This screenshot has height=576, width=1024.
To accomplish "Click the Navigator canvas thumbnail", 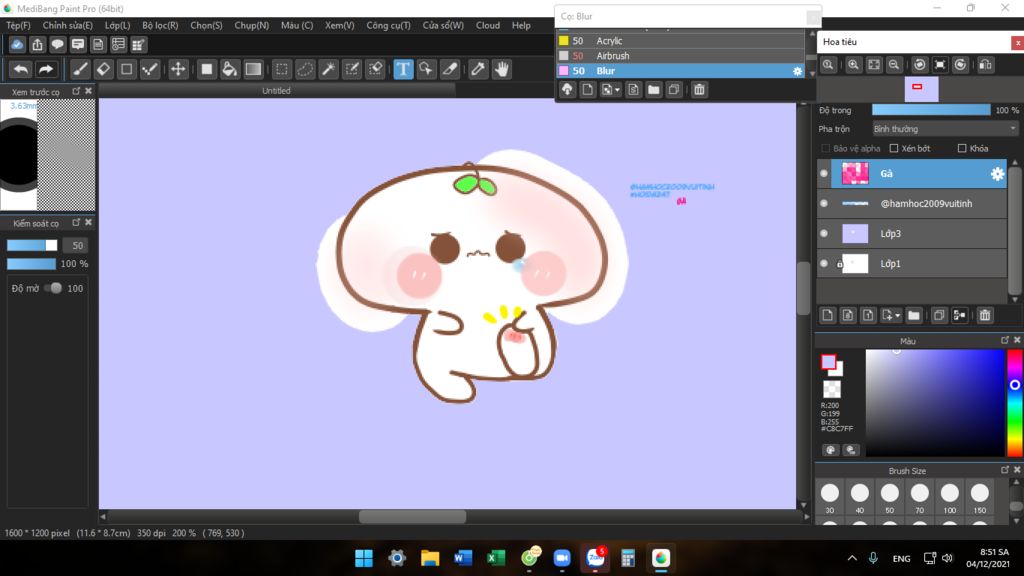I will coord(921,89).
